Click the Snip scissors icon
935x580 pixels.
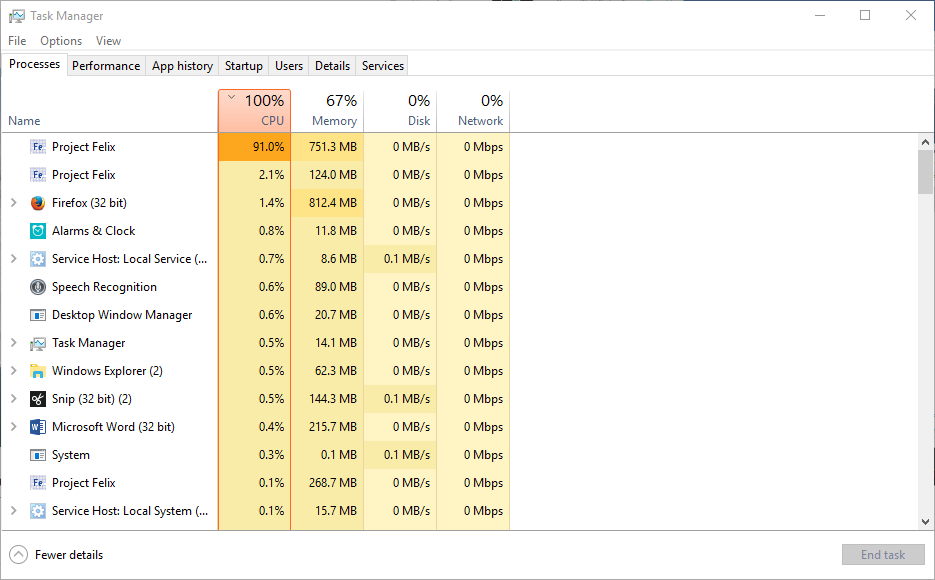click(38, 399)
